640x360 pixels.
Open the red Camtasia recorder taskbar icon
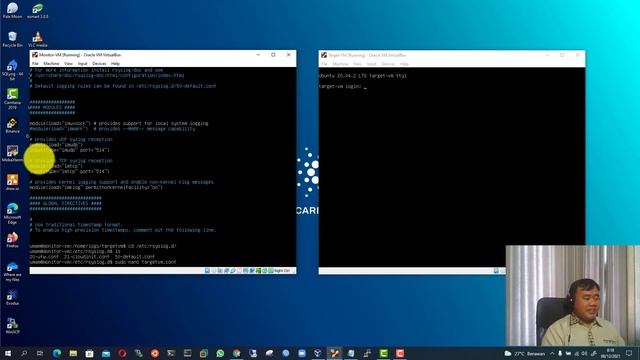coord(400,353)
